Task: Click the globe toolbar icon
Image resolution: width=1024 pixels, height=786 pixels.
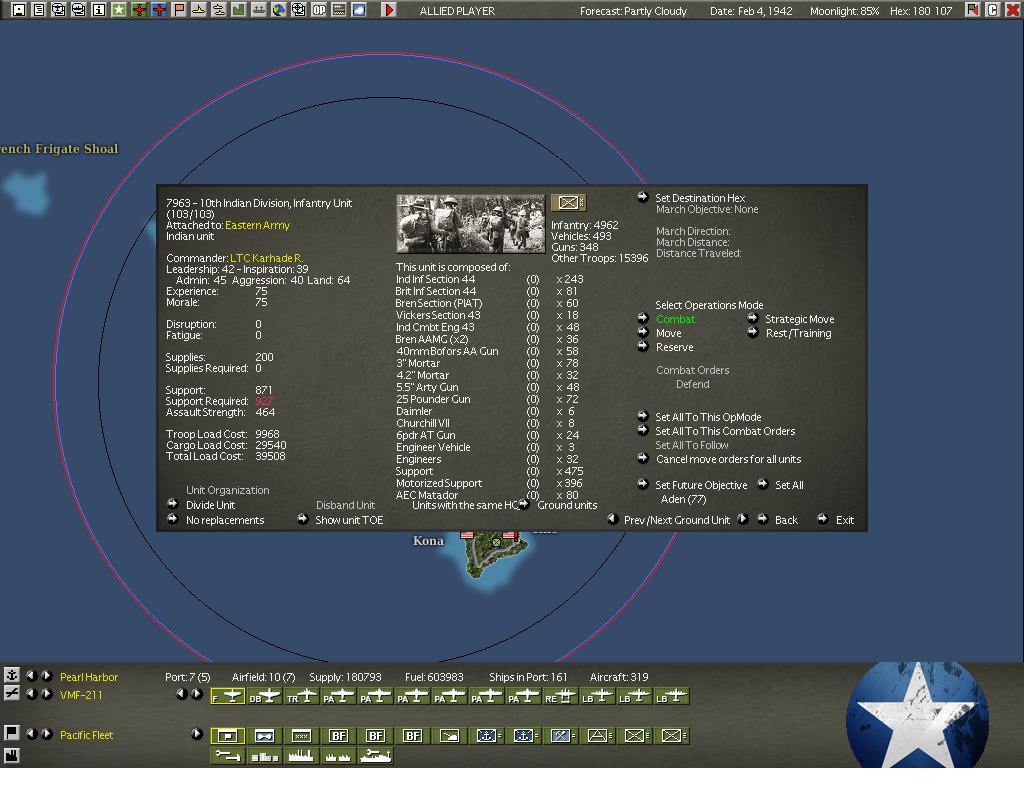Action: coord(279,10)
